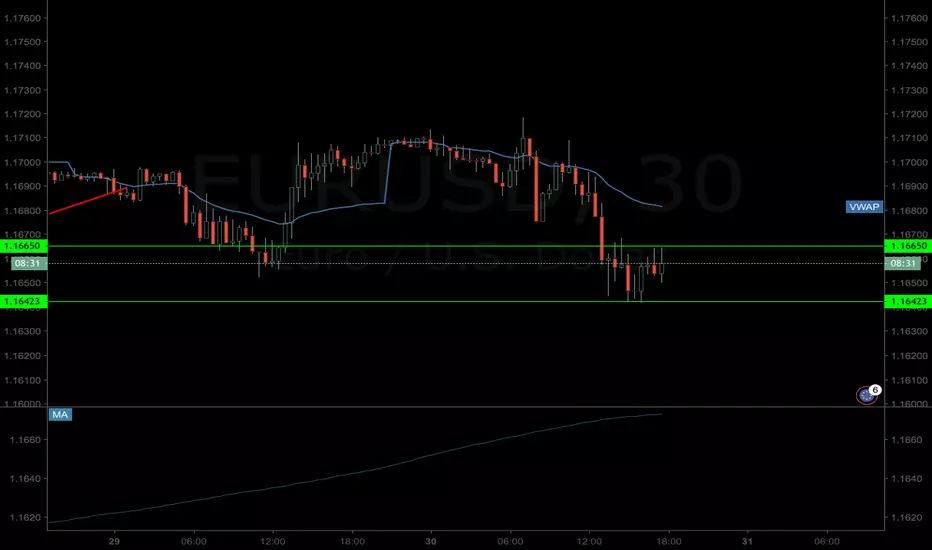Select the right 1.16423 price line label

[908, 301]
